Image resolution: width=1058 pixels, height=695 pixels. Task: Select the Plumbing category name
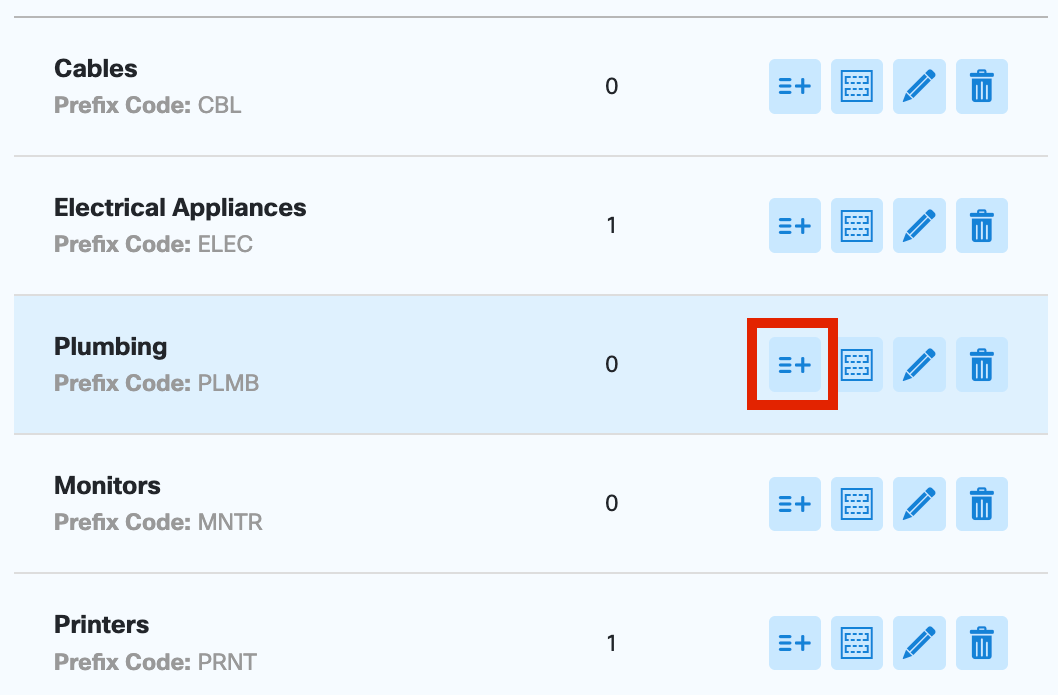110,347
